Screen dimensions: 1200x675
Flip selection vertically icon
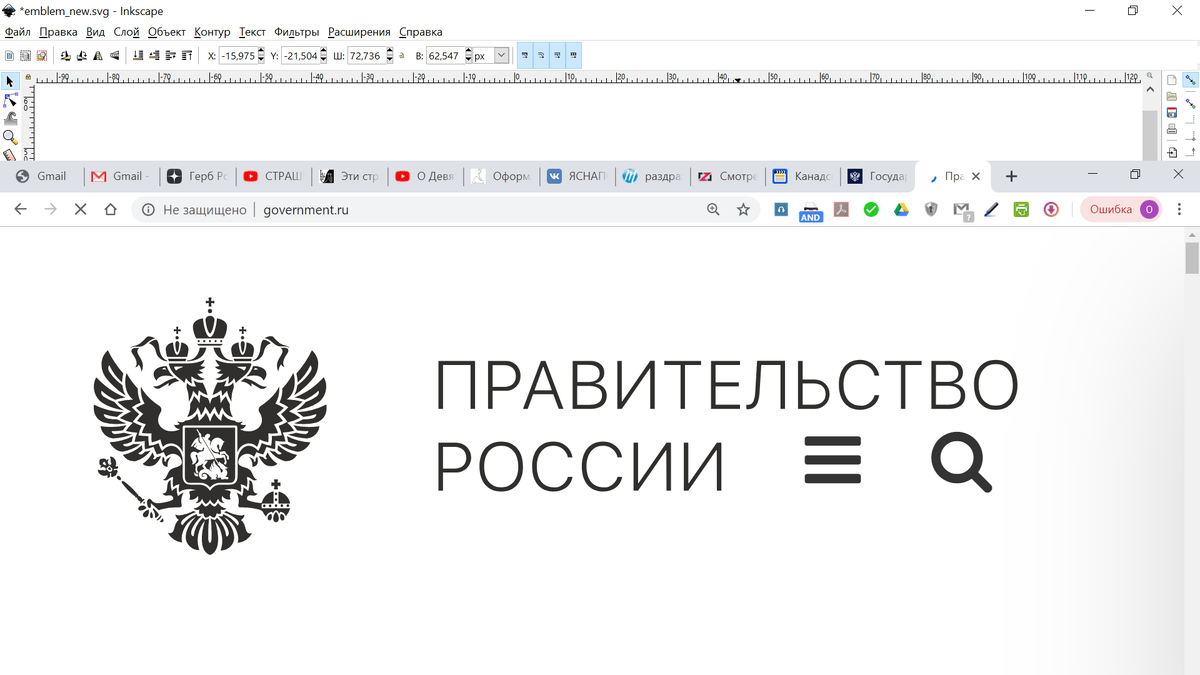(115, 56)
